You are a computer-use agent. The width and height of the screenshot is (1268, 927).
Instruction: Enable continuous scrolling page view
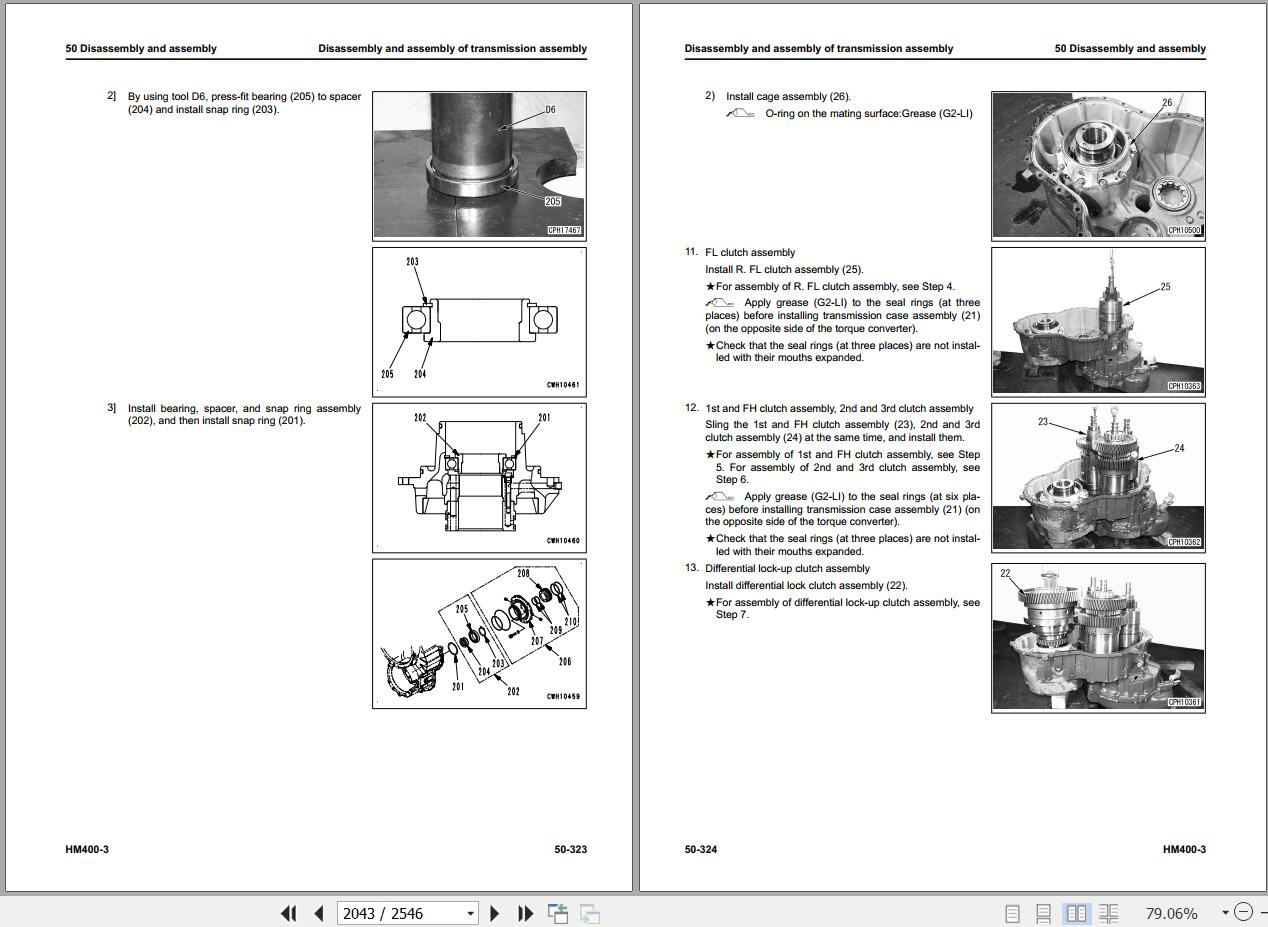tap(1043, 913)
